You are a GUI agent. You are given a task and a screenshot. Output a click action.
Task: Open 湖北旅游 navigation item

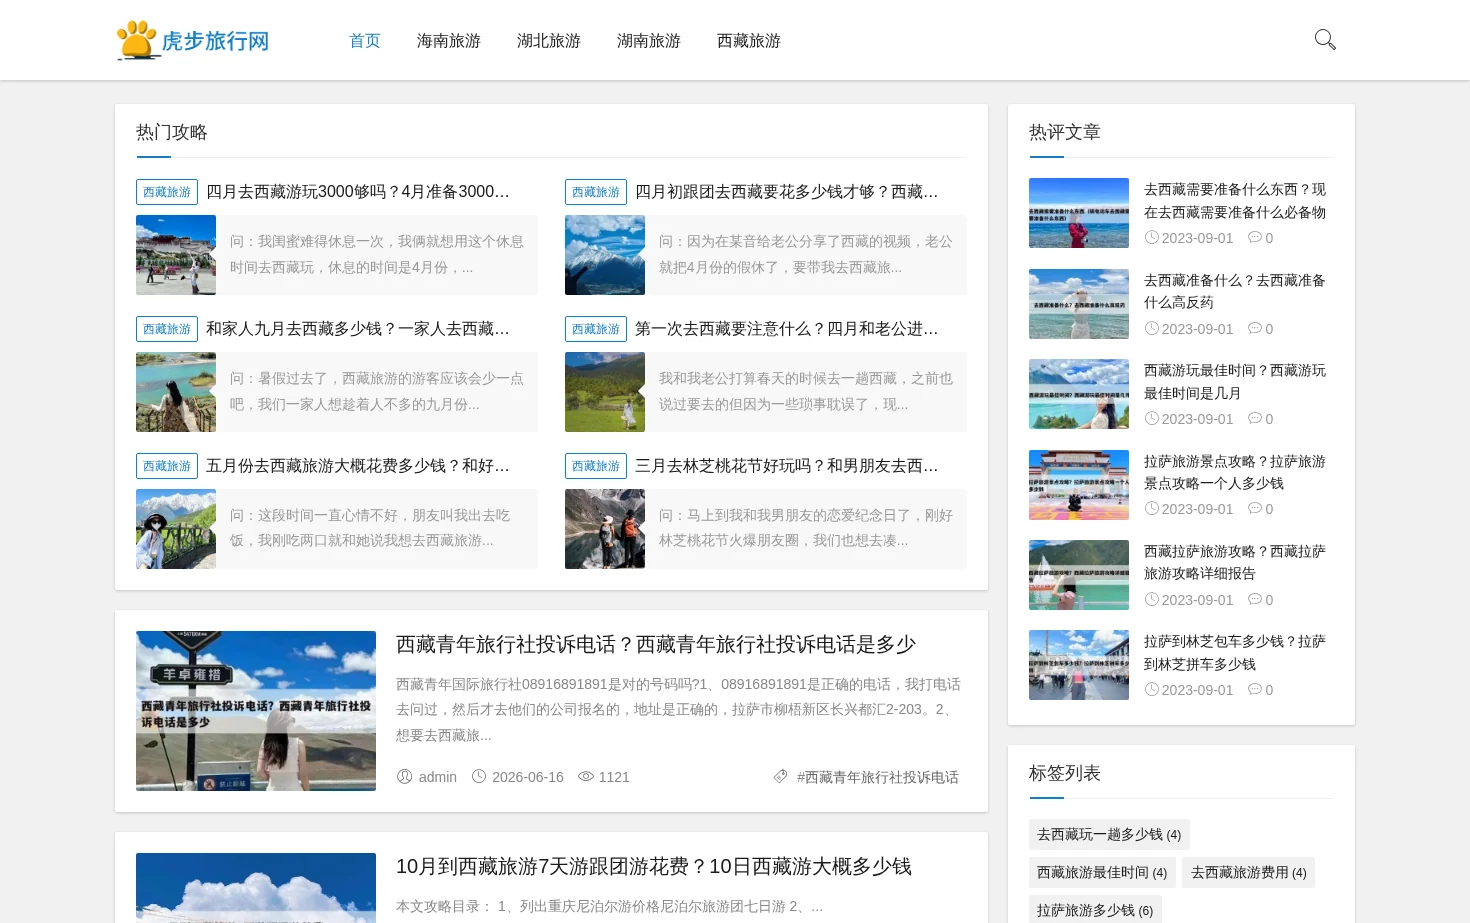(x=549, y=41)
